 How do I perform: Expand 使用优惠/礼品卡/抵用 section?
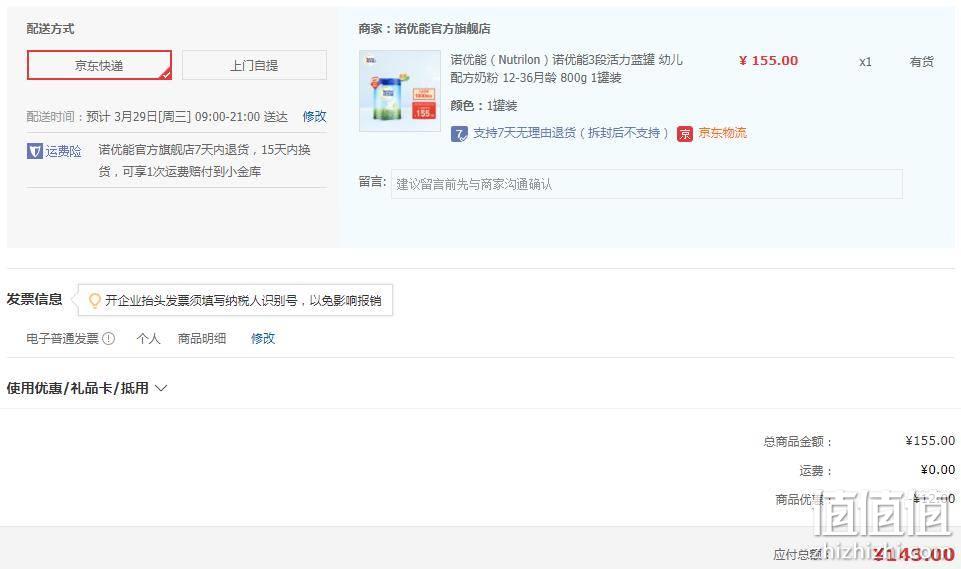pyautogui.click(x=86, y=388)
